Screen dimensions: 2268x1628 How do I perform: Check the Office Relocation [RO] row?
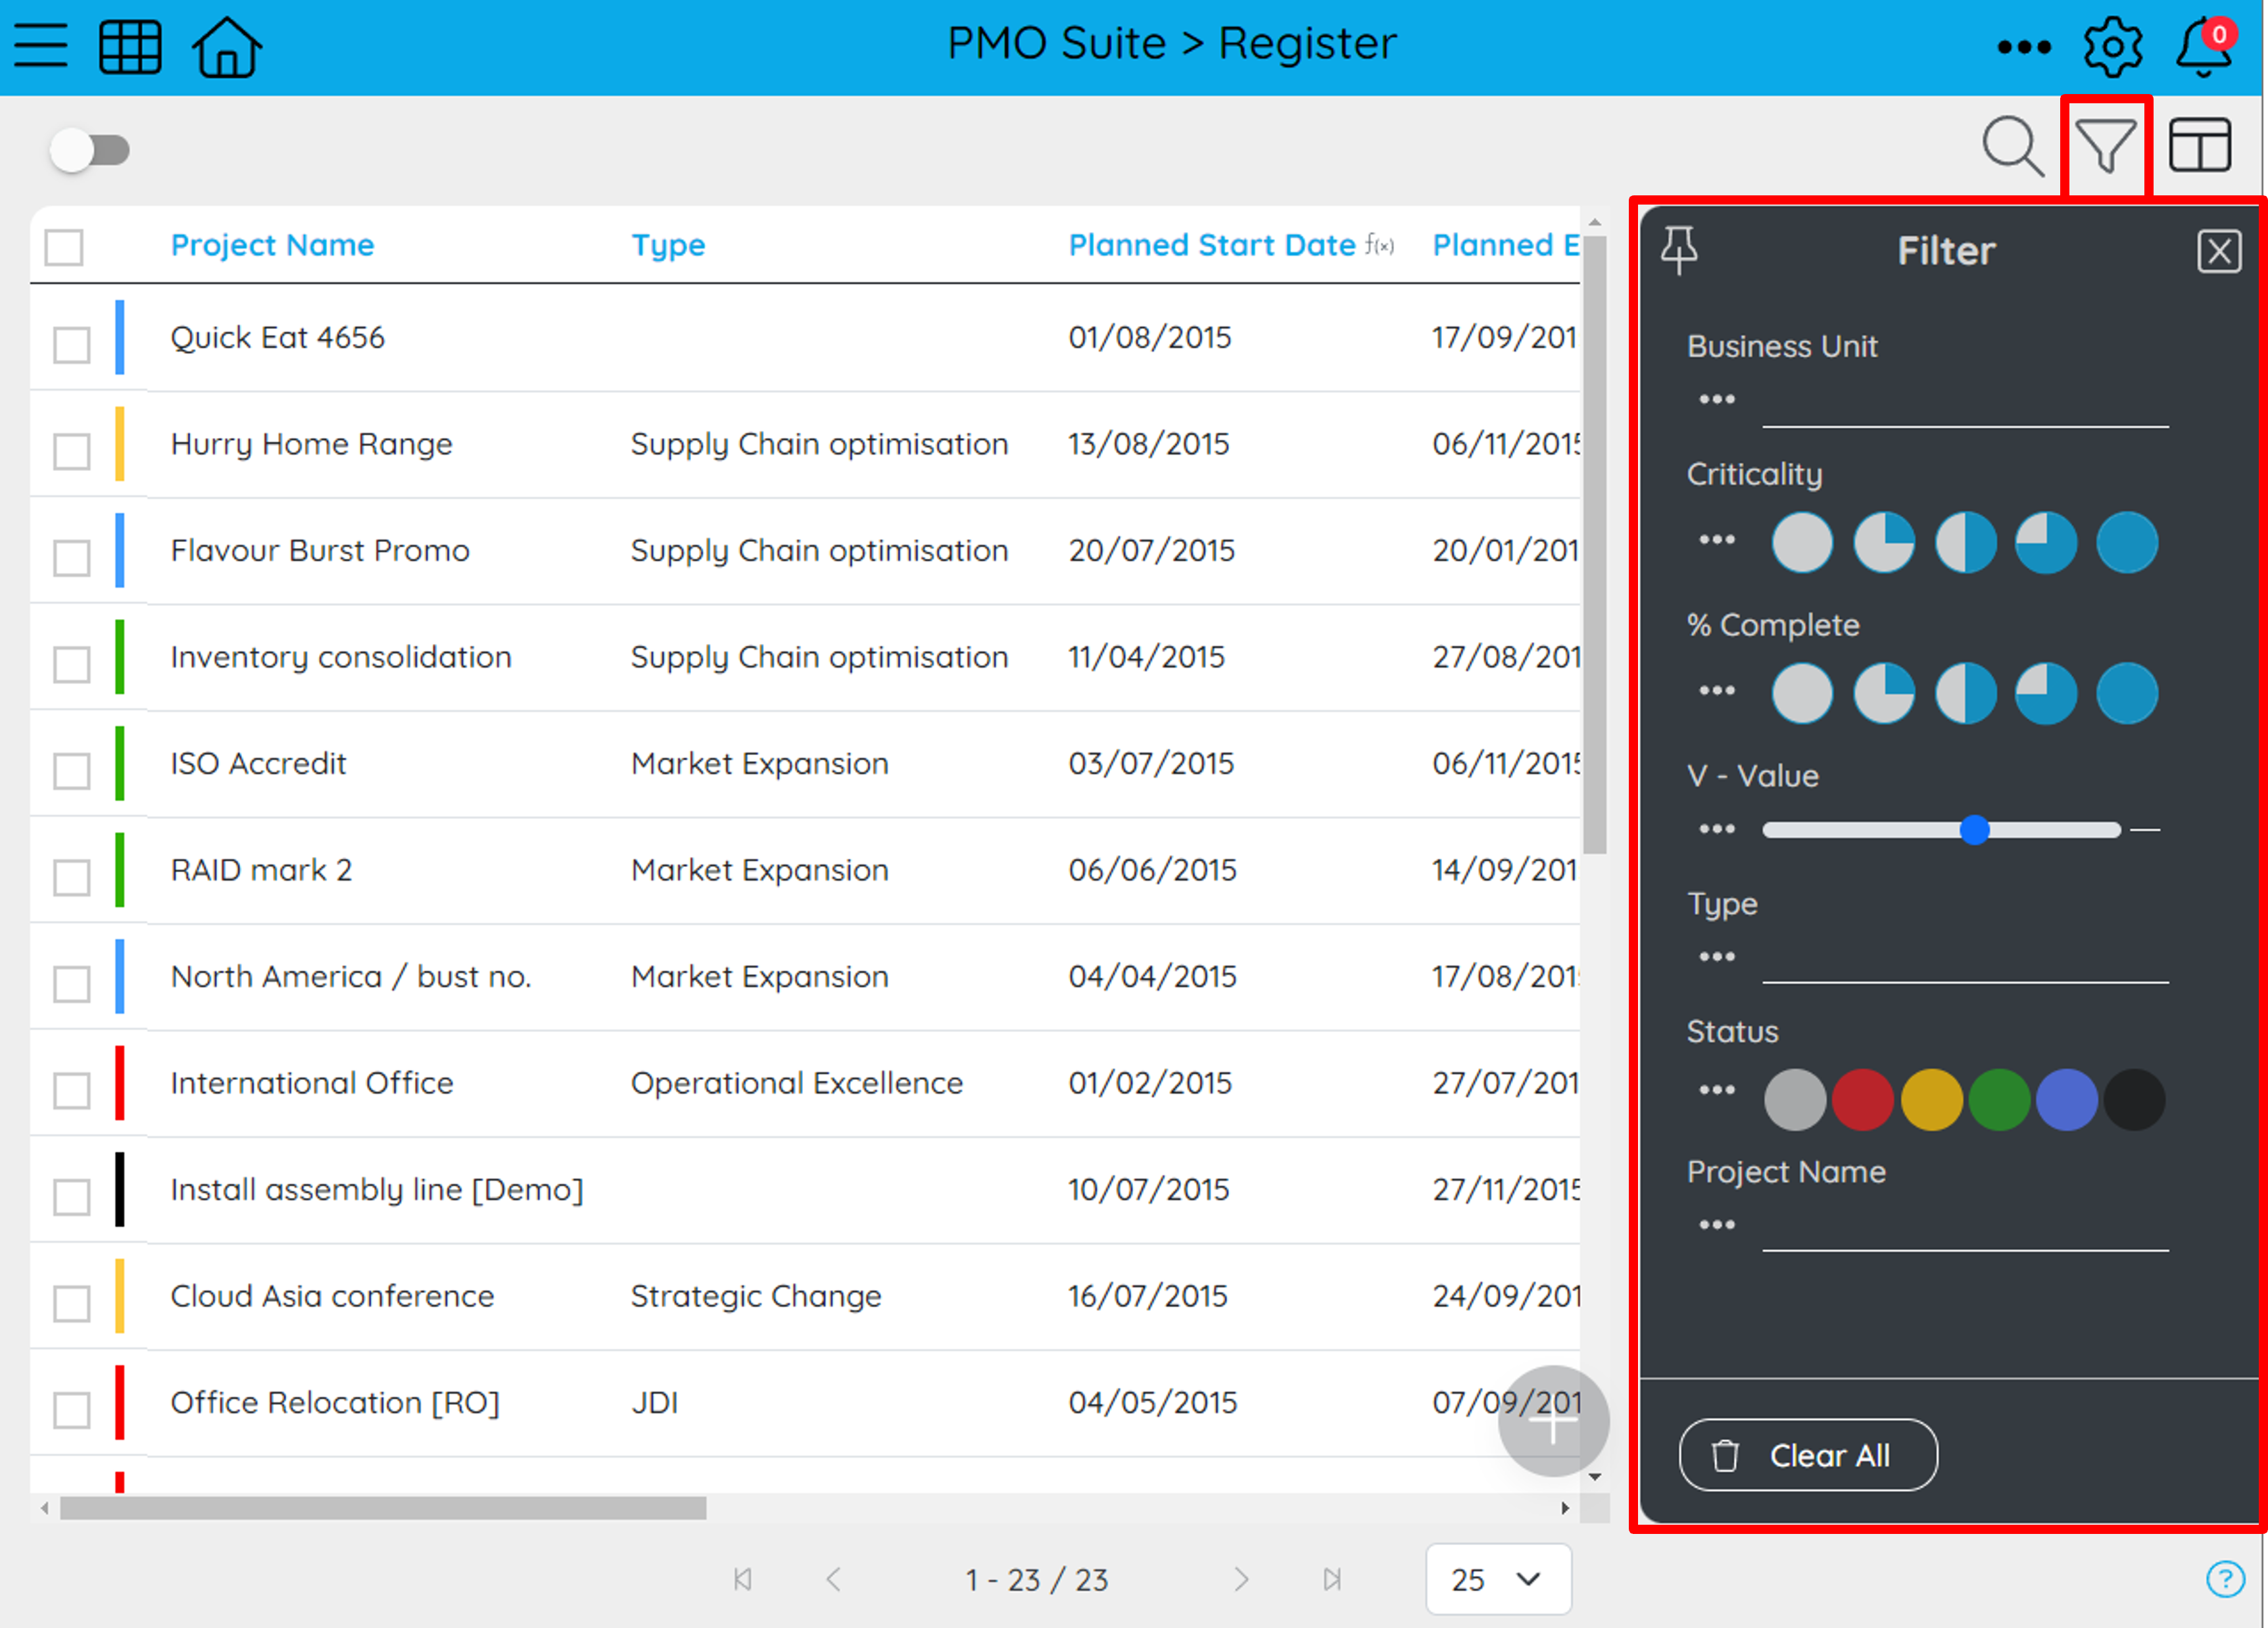[x=72, y=1410]
